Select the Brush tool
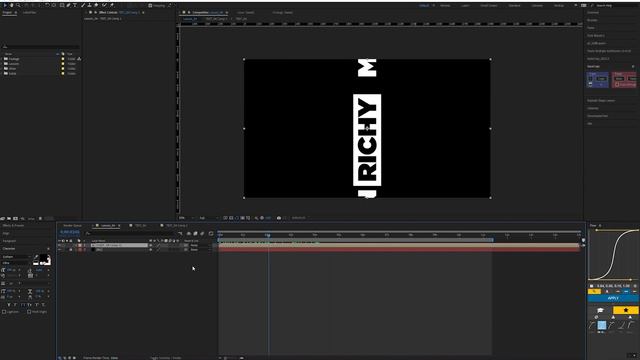 point(83,5)
